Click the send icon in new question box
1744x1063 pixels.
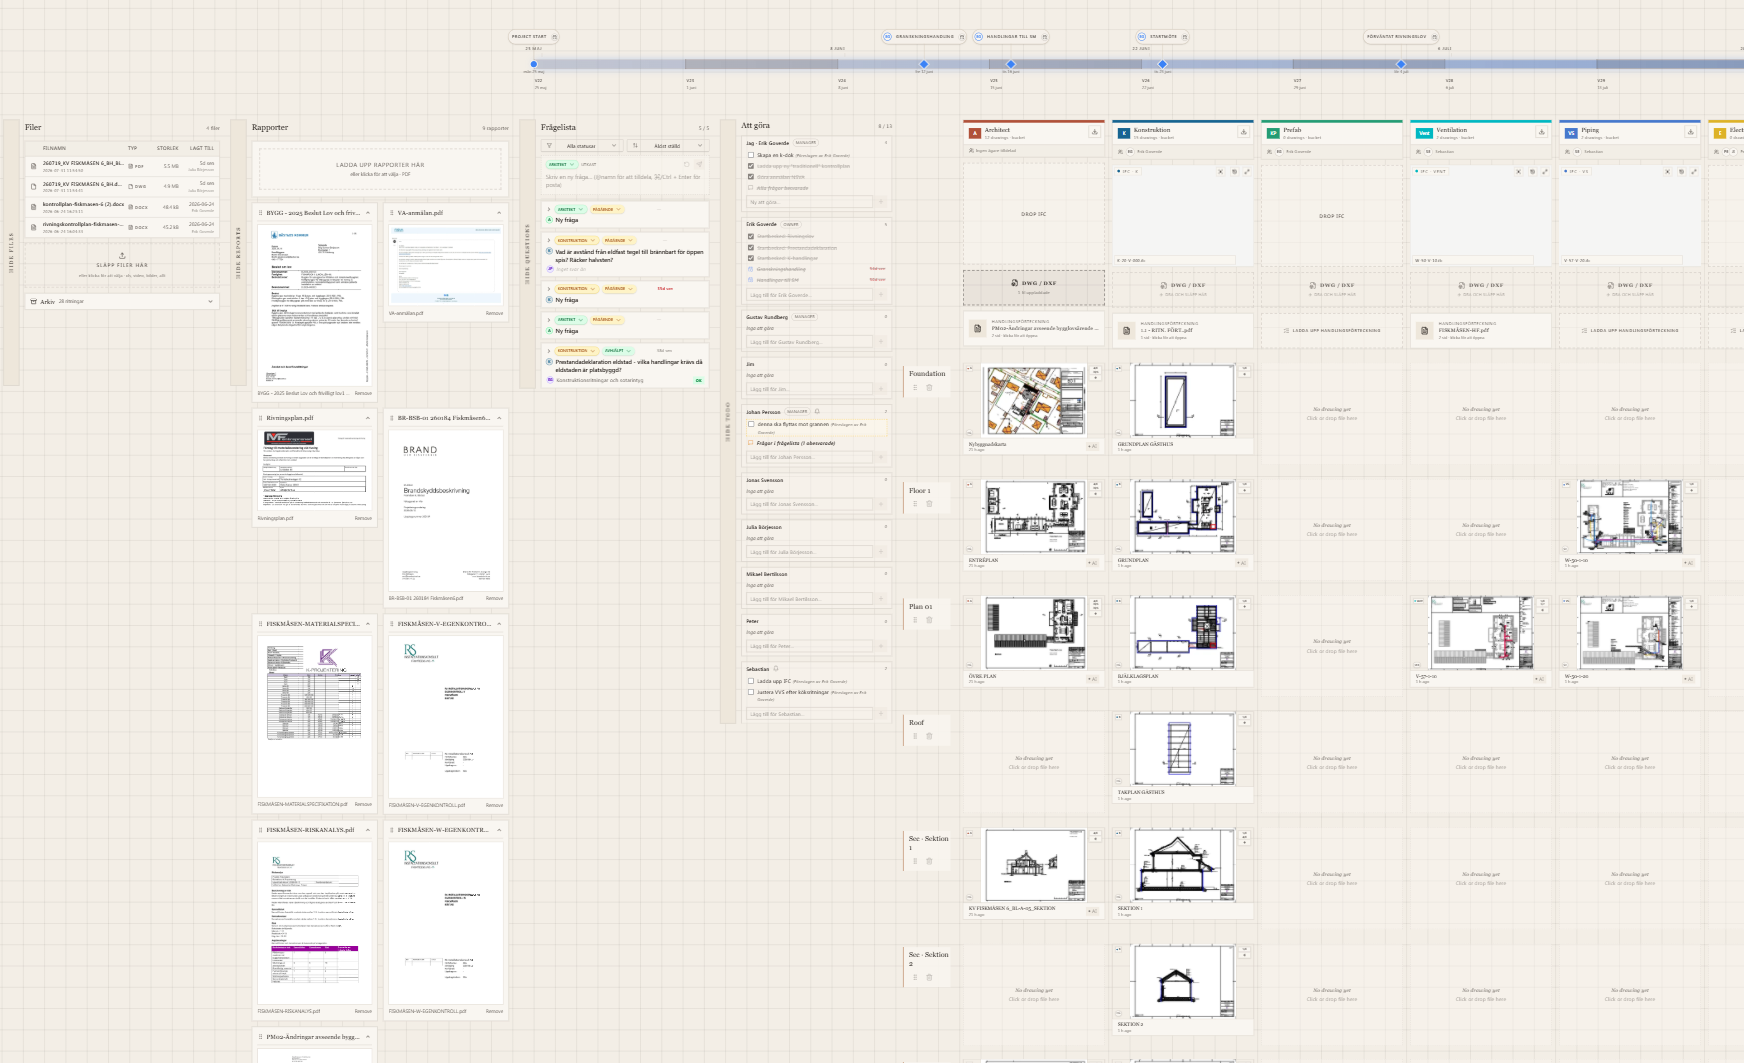click(x=699, y=164)
